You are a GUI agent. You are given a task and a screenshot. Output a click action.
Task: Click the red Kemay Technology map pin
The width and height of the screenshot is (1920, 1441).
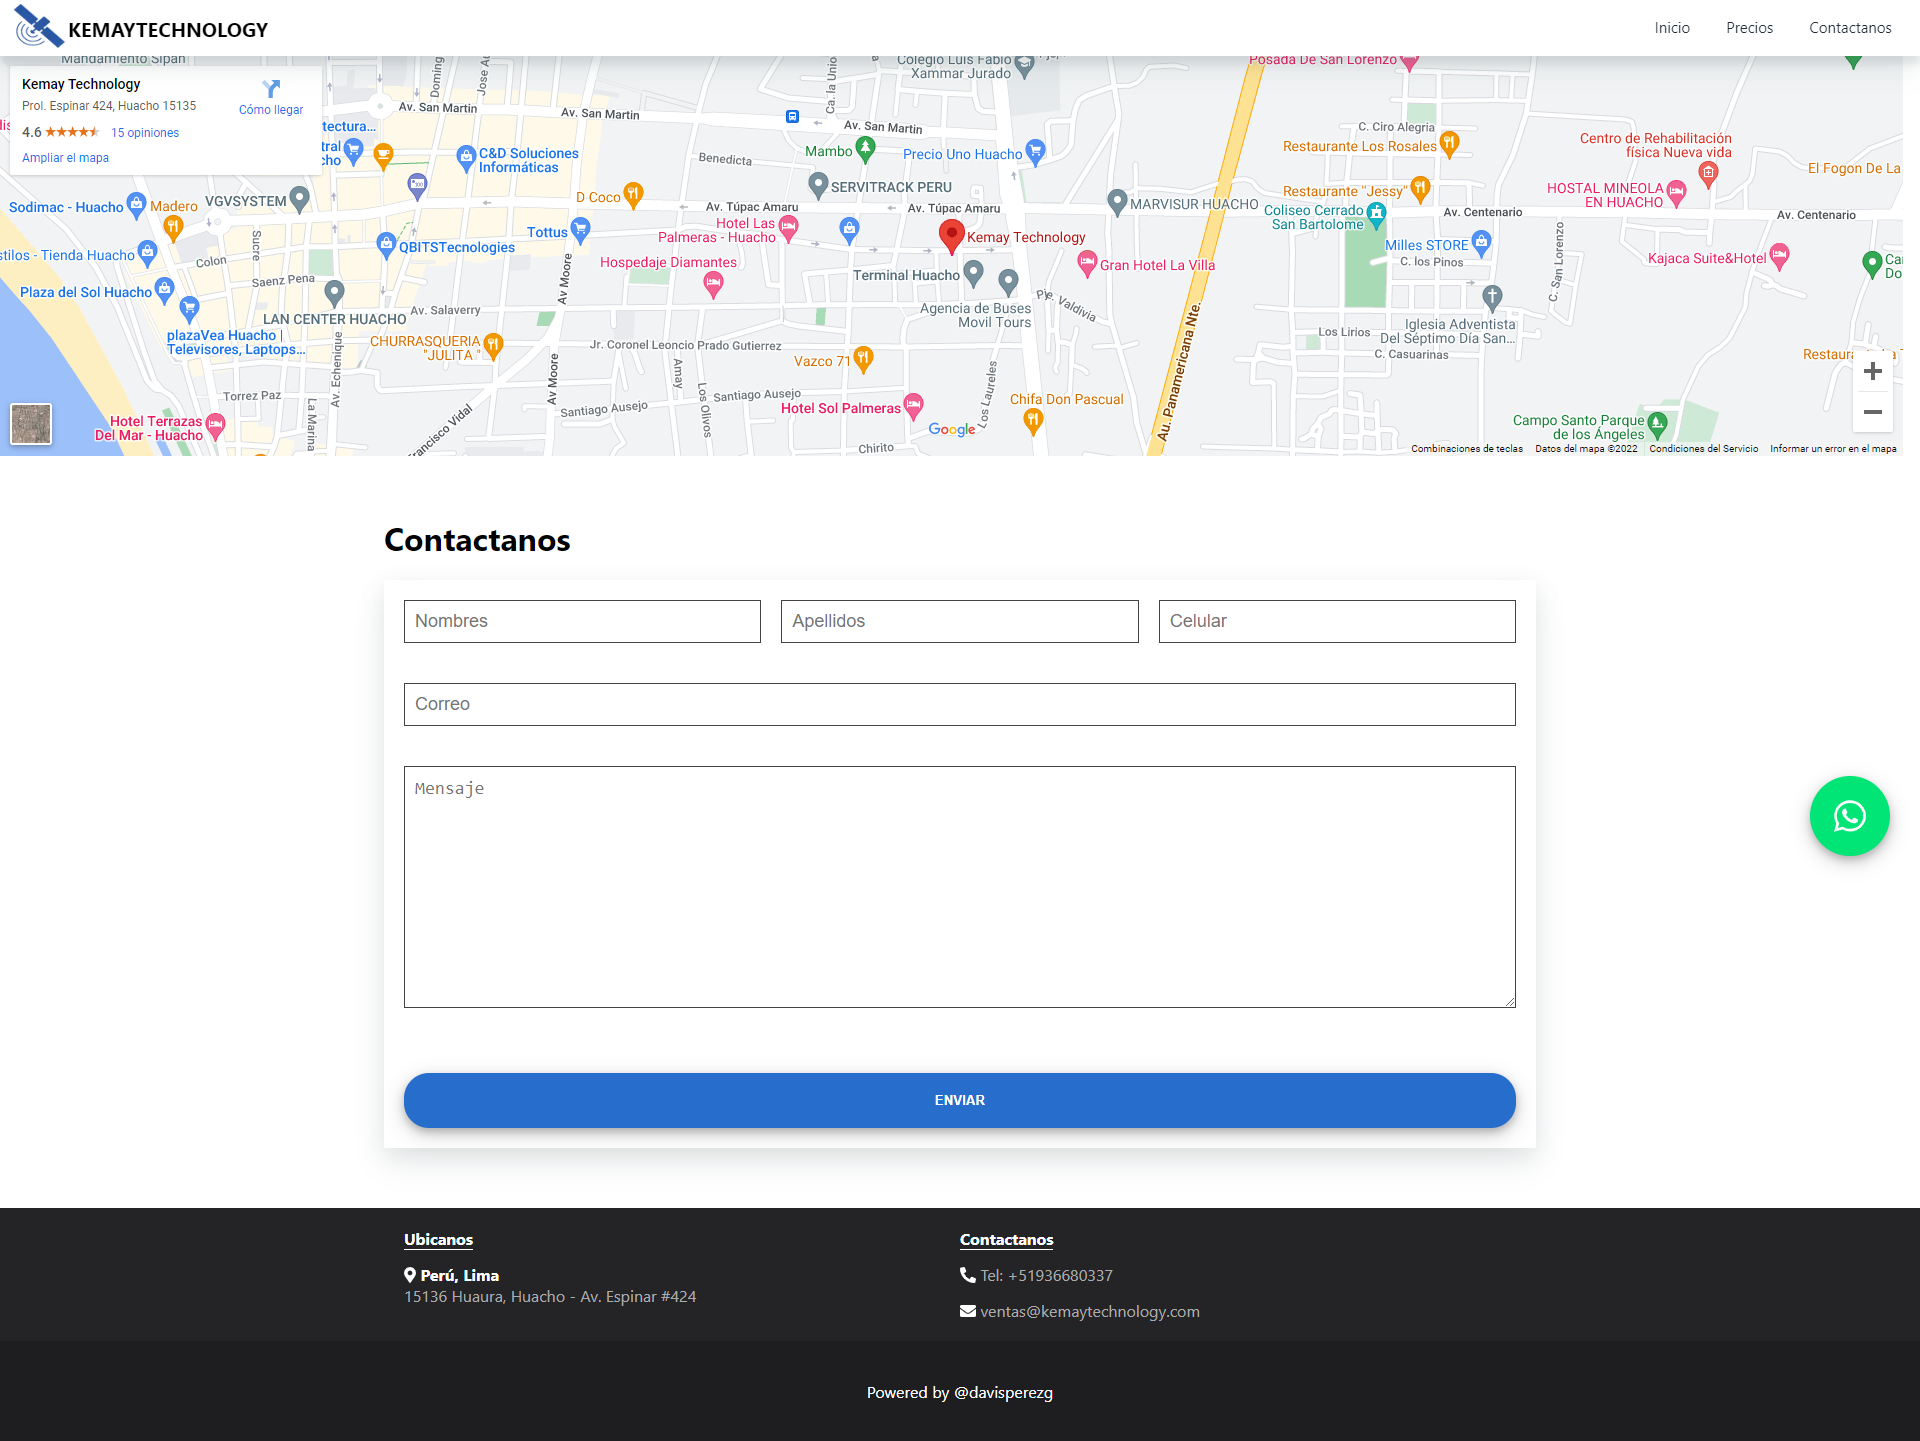coord(951,236)
